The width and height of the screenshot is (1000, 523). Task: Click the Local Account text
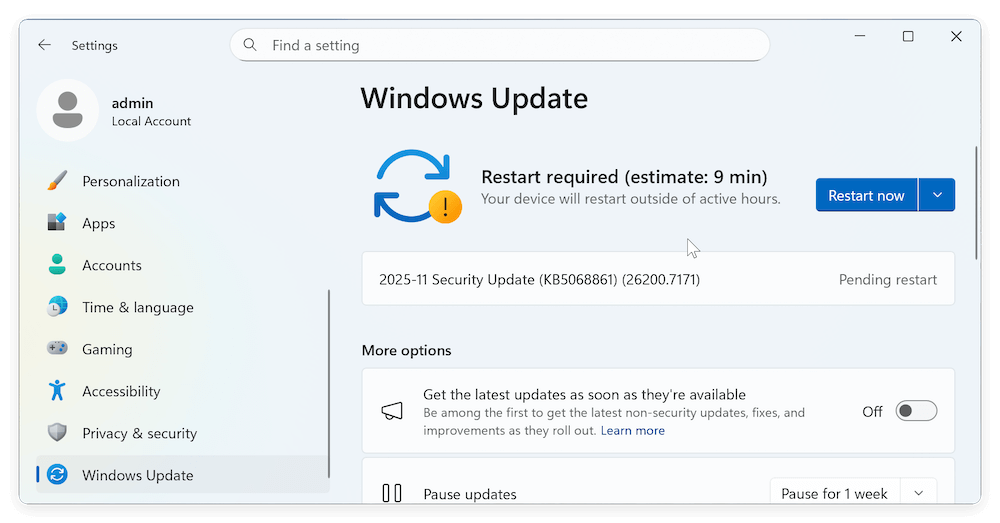(151, 121)
